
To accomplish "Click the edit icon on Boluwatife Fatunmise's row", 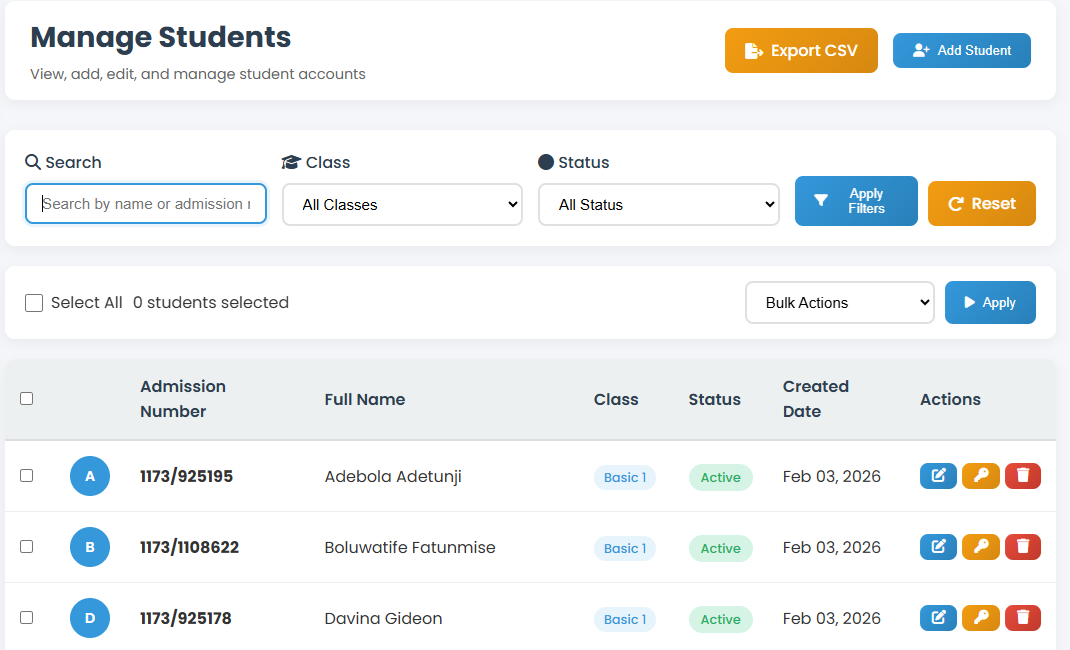I will 938,547.
